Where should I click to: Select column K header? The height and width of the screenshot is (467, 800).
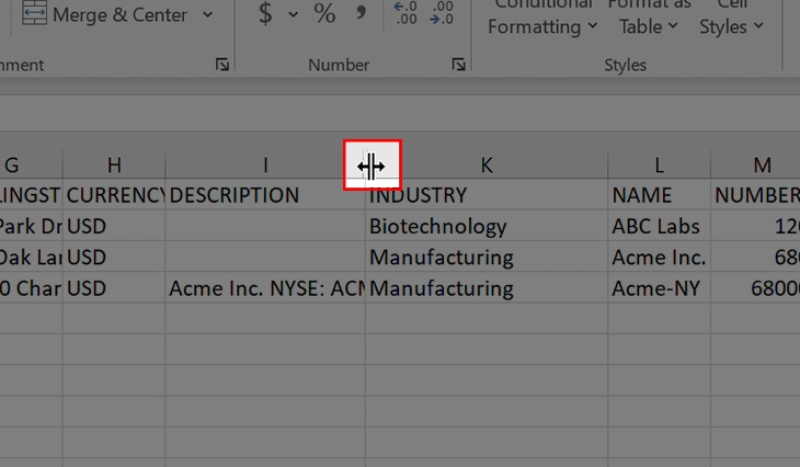pos(486,166)
